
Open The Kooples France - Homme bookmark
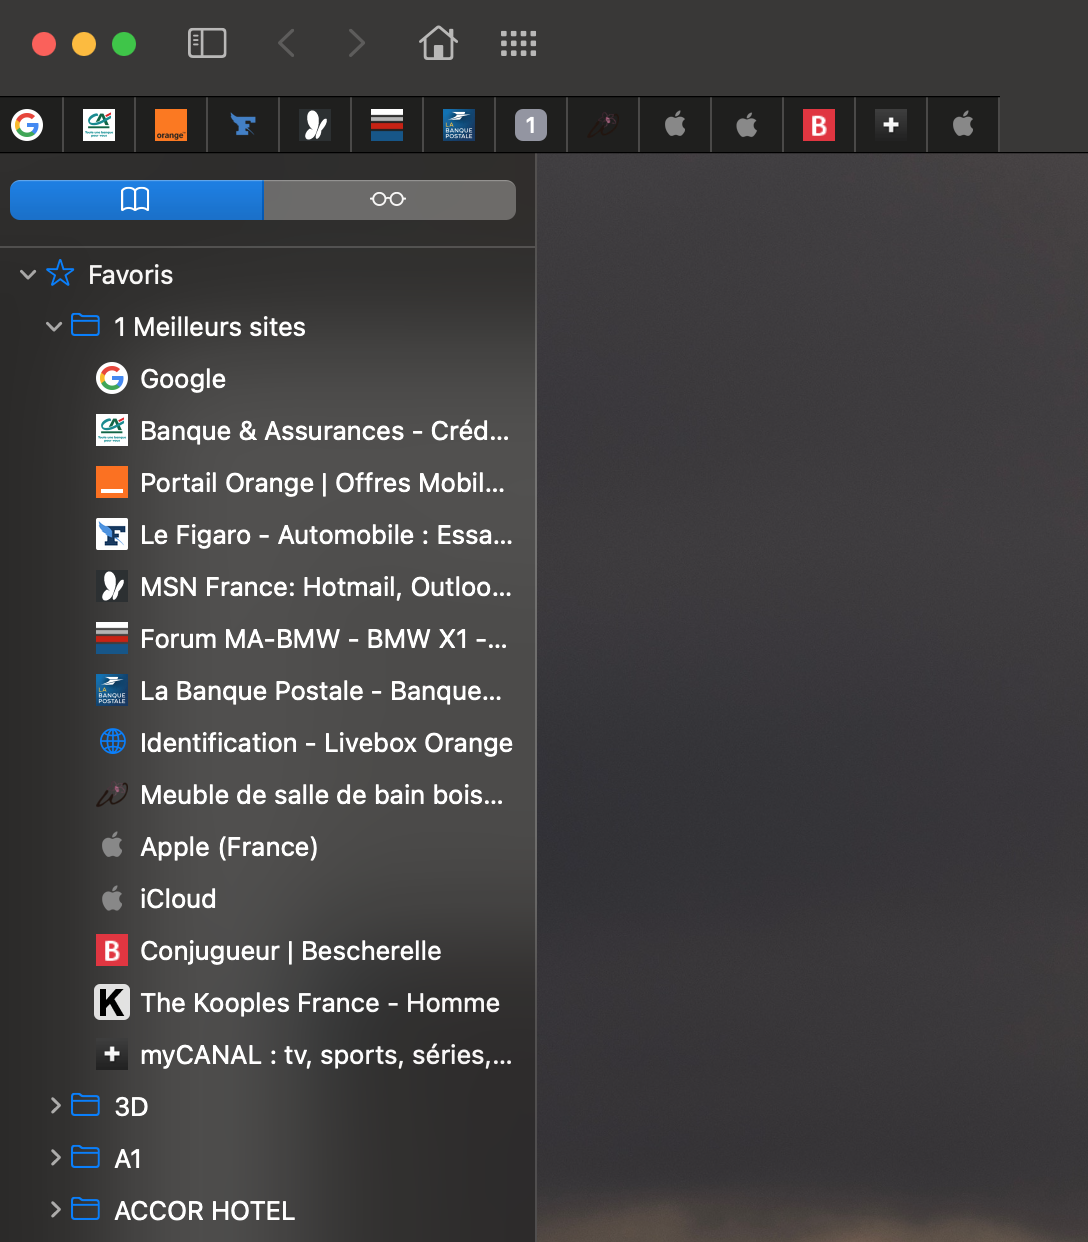[x=267, y=1003]
